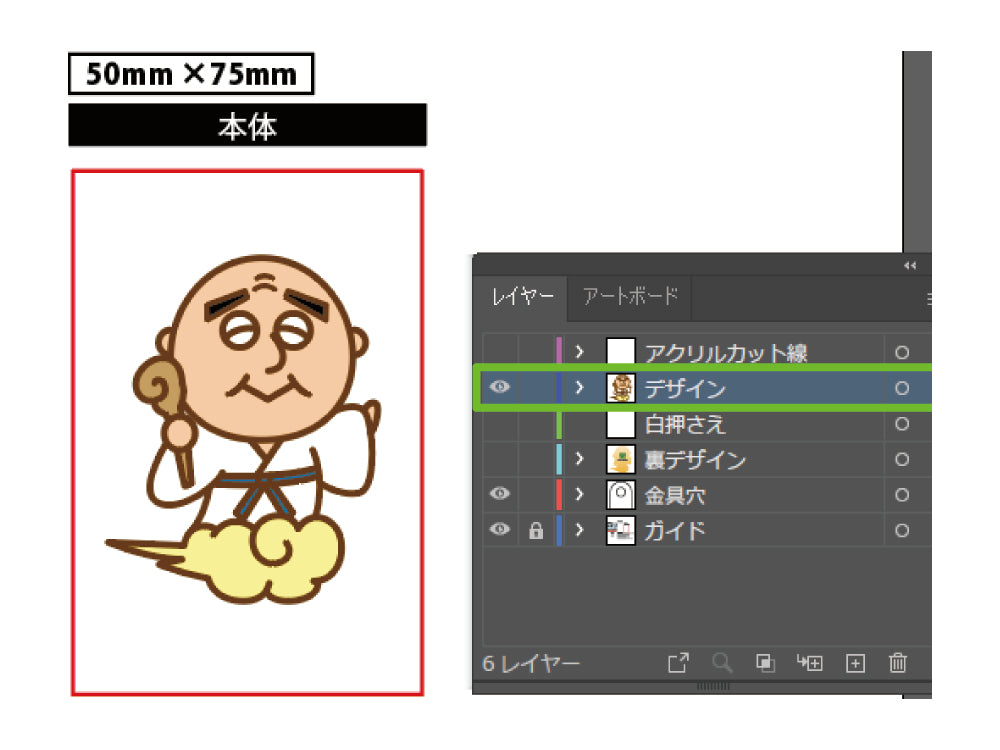The width and height of the screenshot is (1000, 750).
Task: Expand the ガイド layer
Action: 579,530
